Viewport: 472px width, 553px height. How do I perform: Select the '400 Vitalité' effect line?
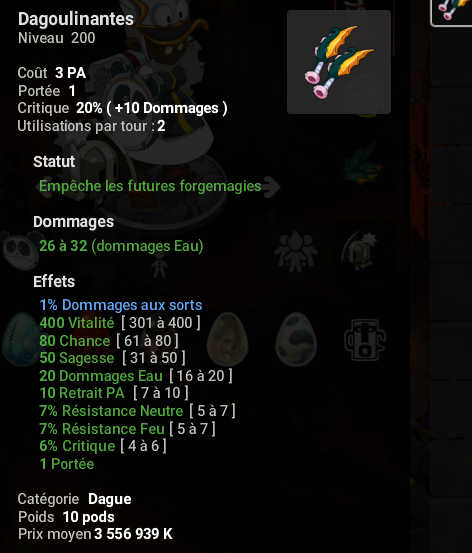pos(120,323)
